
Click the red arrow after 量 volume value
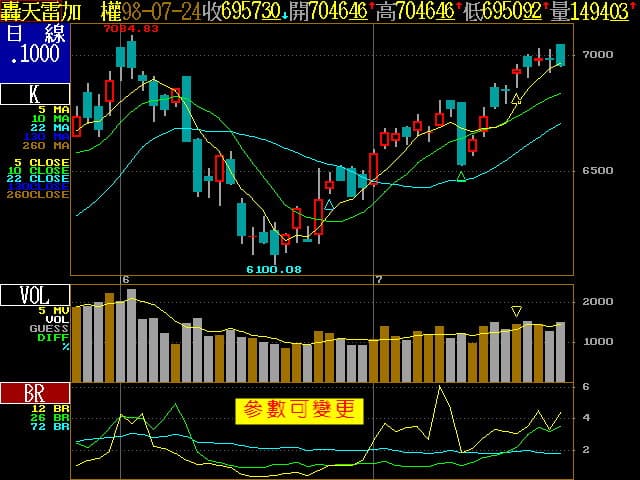point(634,9)
